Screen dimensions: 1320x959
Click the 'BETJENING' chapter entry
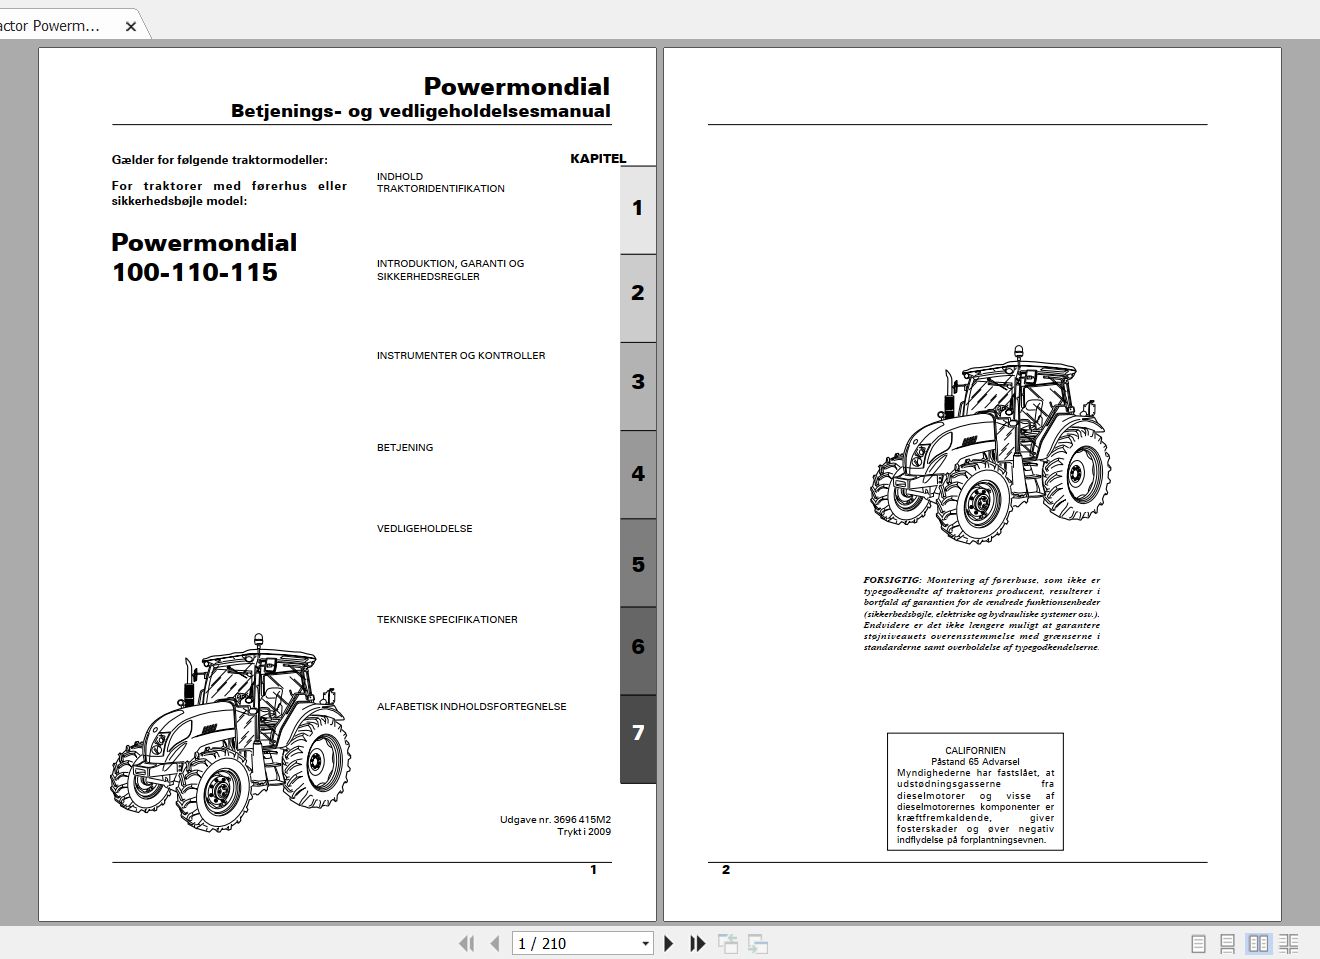pos(405,447)
